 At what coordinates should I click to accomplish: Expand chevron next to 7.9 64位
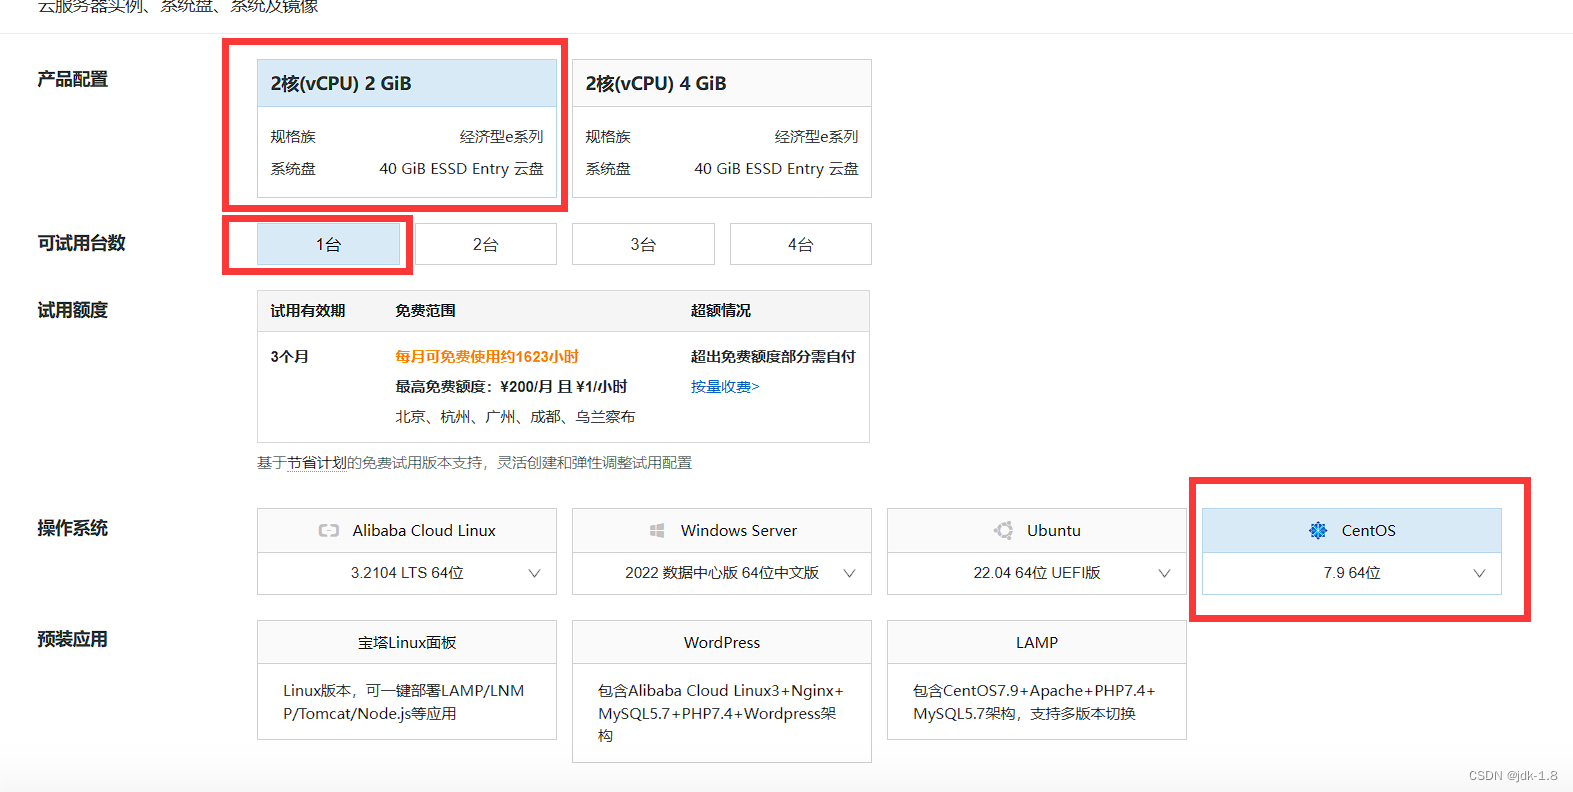click(1479, 573)
